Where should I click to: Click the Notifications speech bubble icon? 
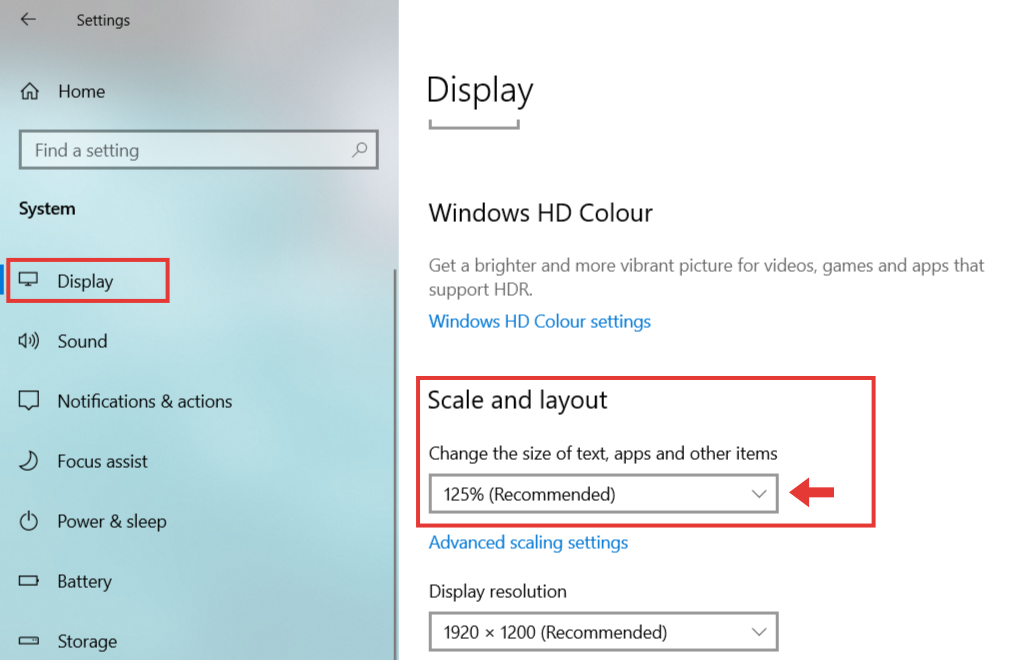pyautogui.click(x=29, y=401)
